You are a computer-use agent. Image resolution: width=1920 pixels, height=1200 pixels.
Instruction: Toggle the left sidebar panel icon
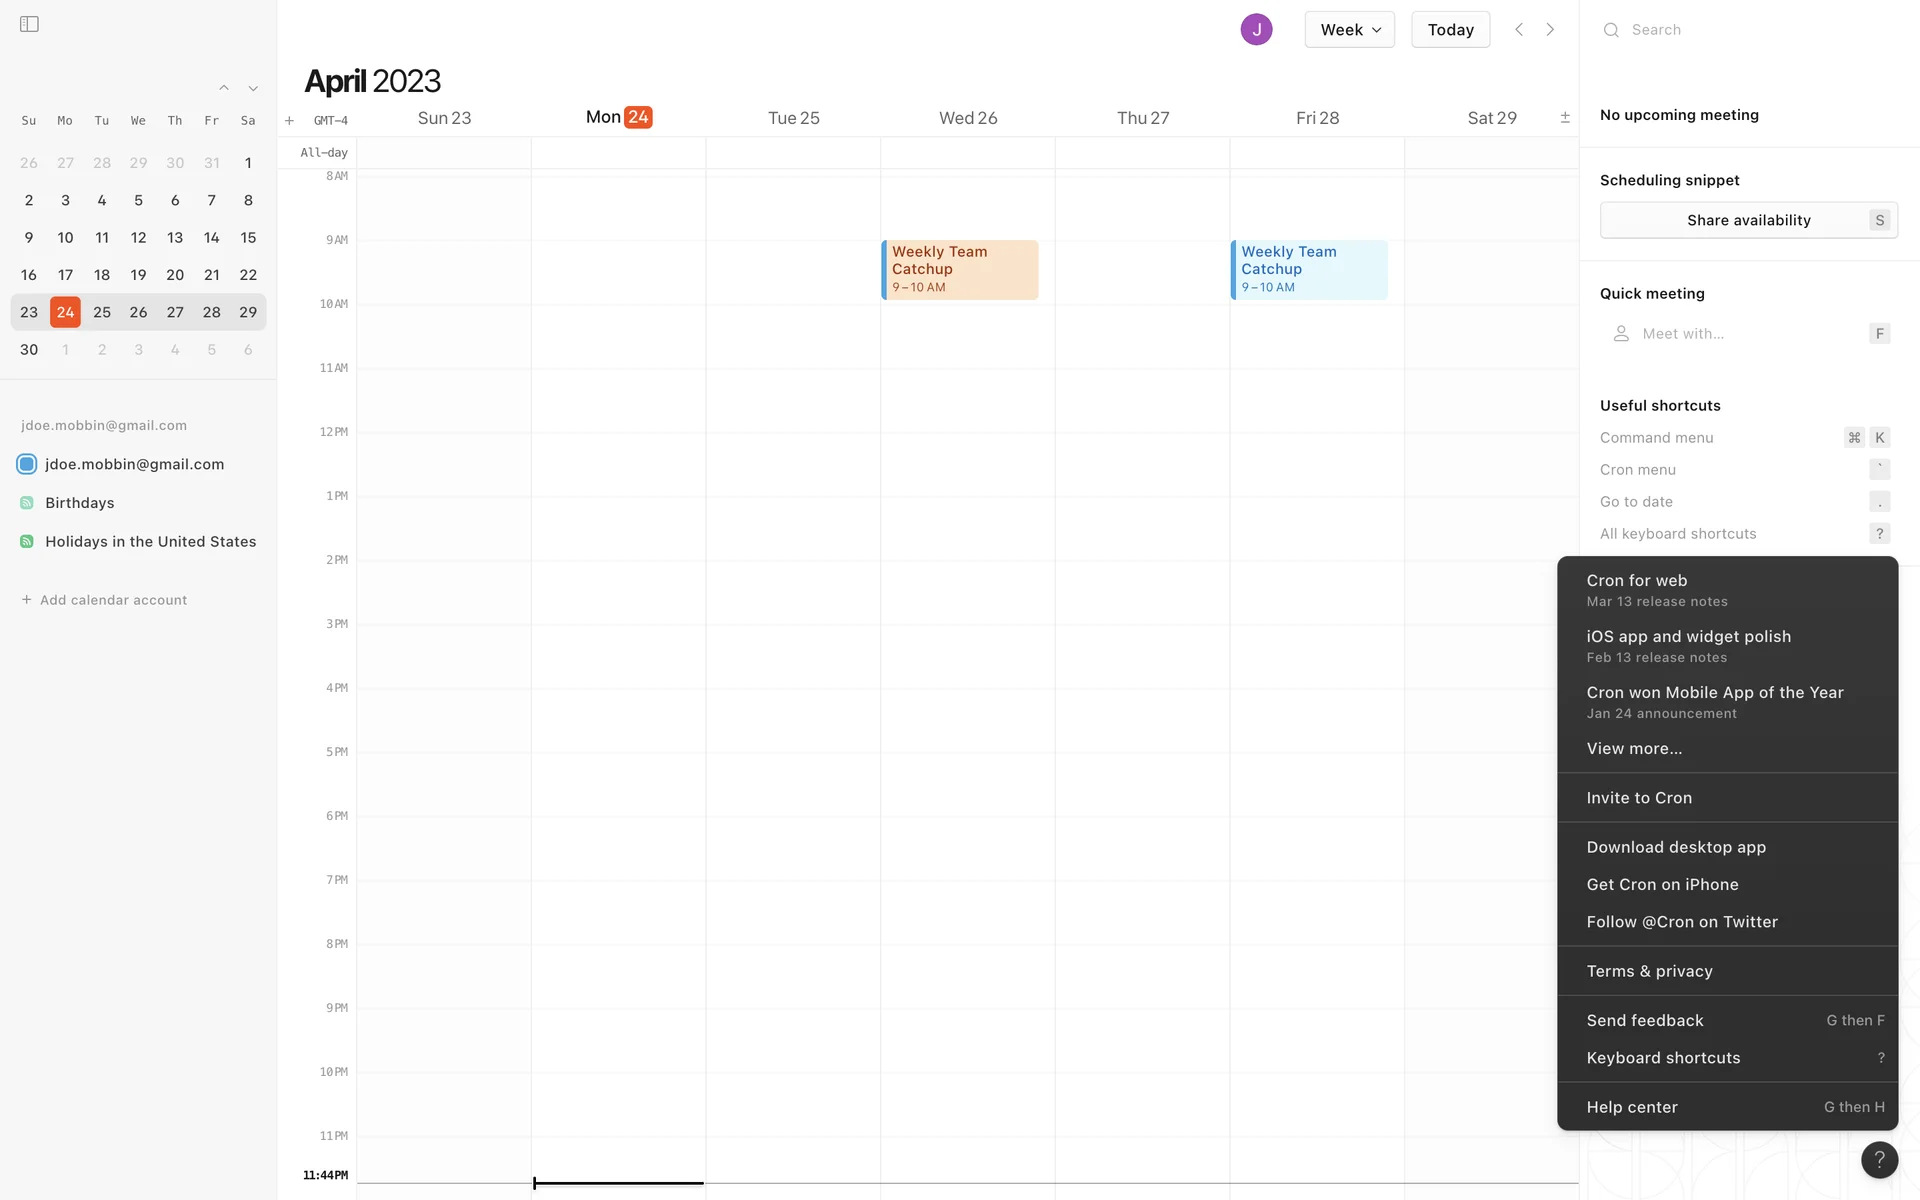(x=29, y=24)
